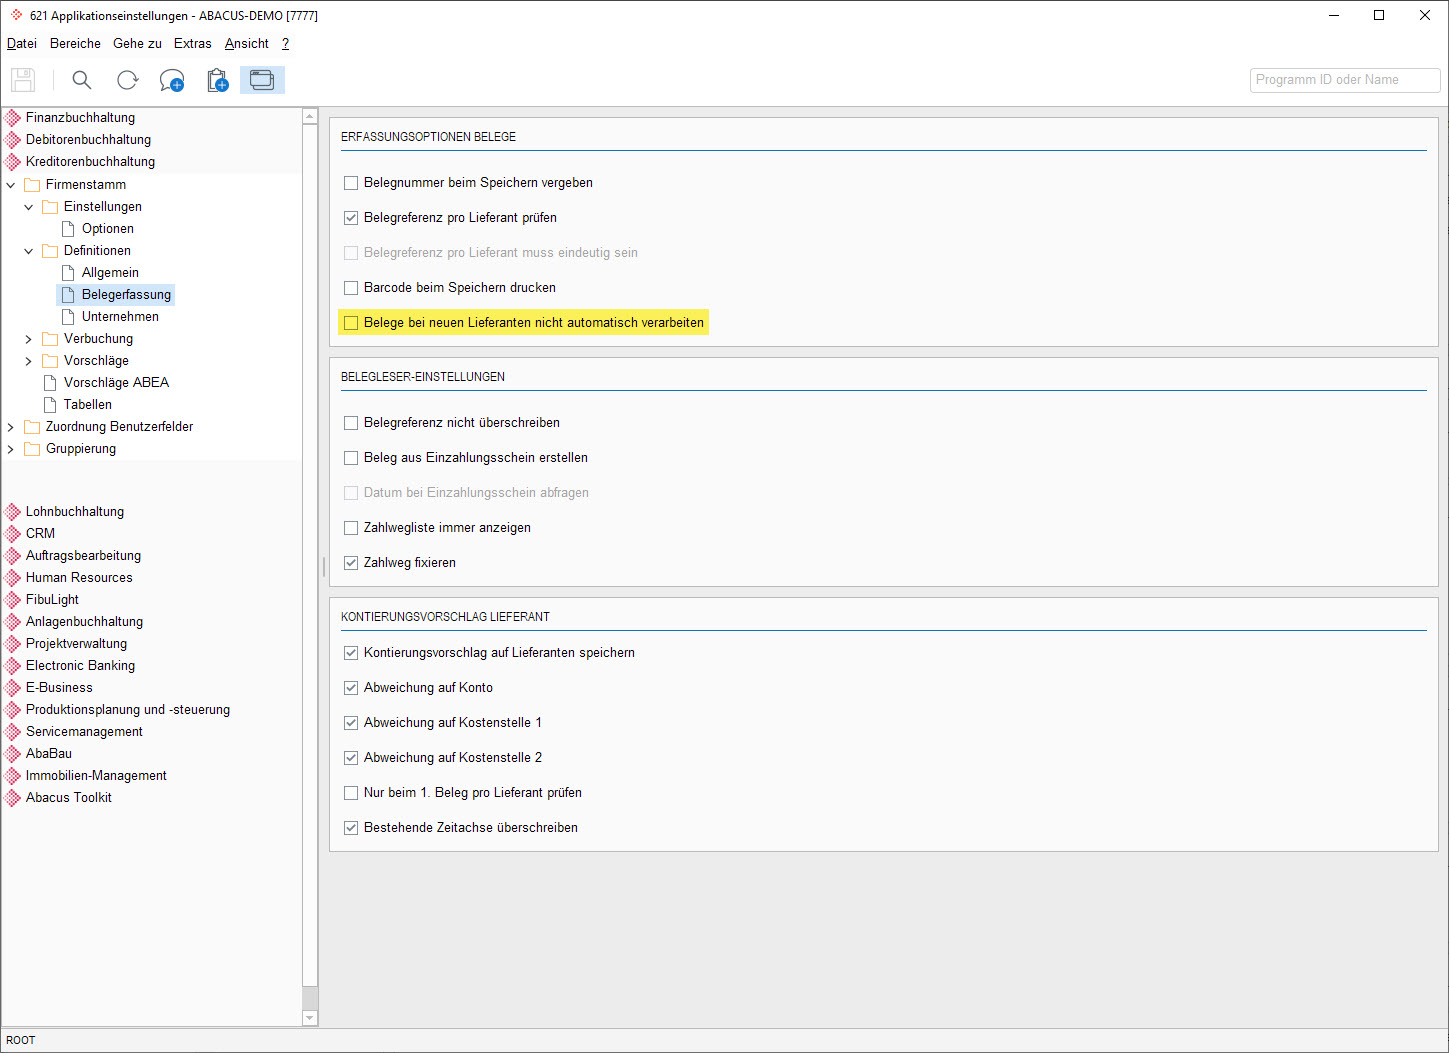1449x1053 pixels.
Task: Open the Lohnbuchhaltung module
Action: click(x=75, y=512)
